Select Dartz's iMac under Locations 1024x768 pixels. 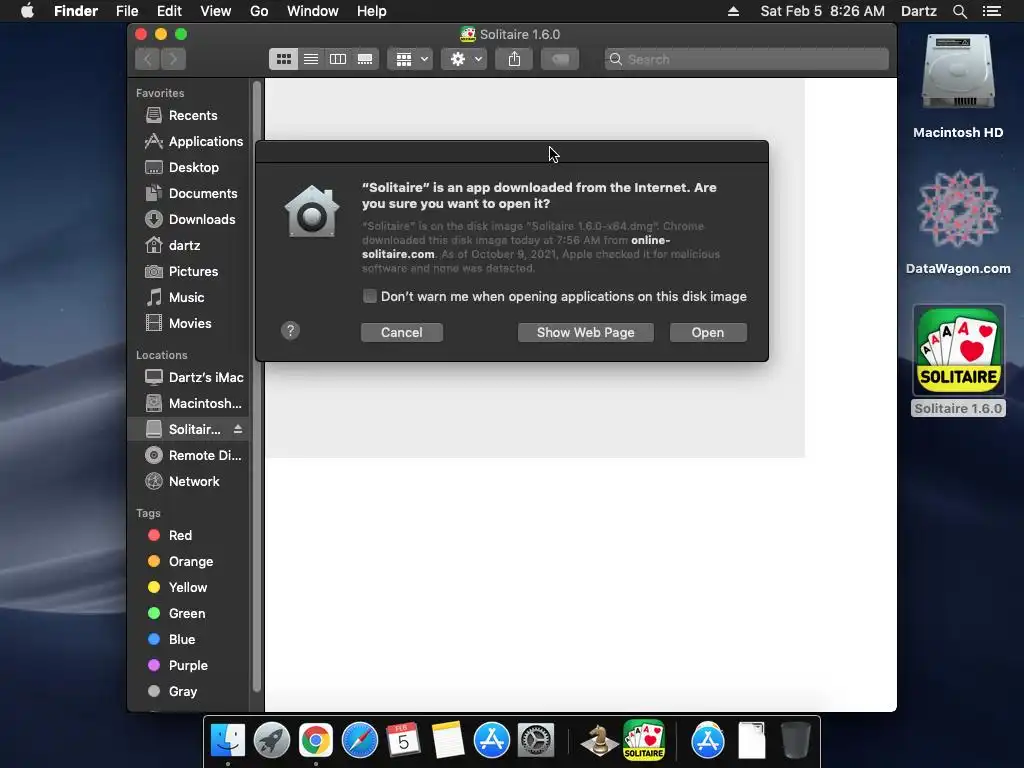[189, 377]
